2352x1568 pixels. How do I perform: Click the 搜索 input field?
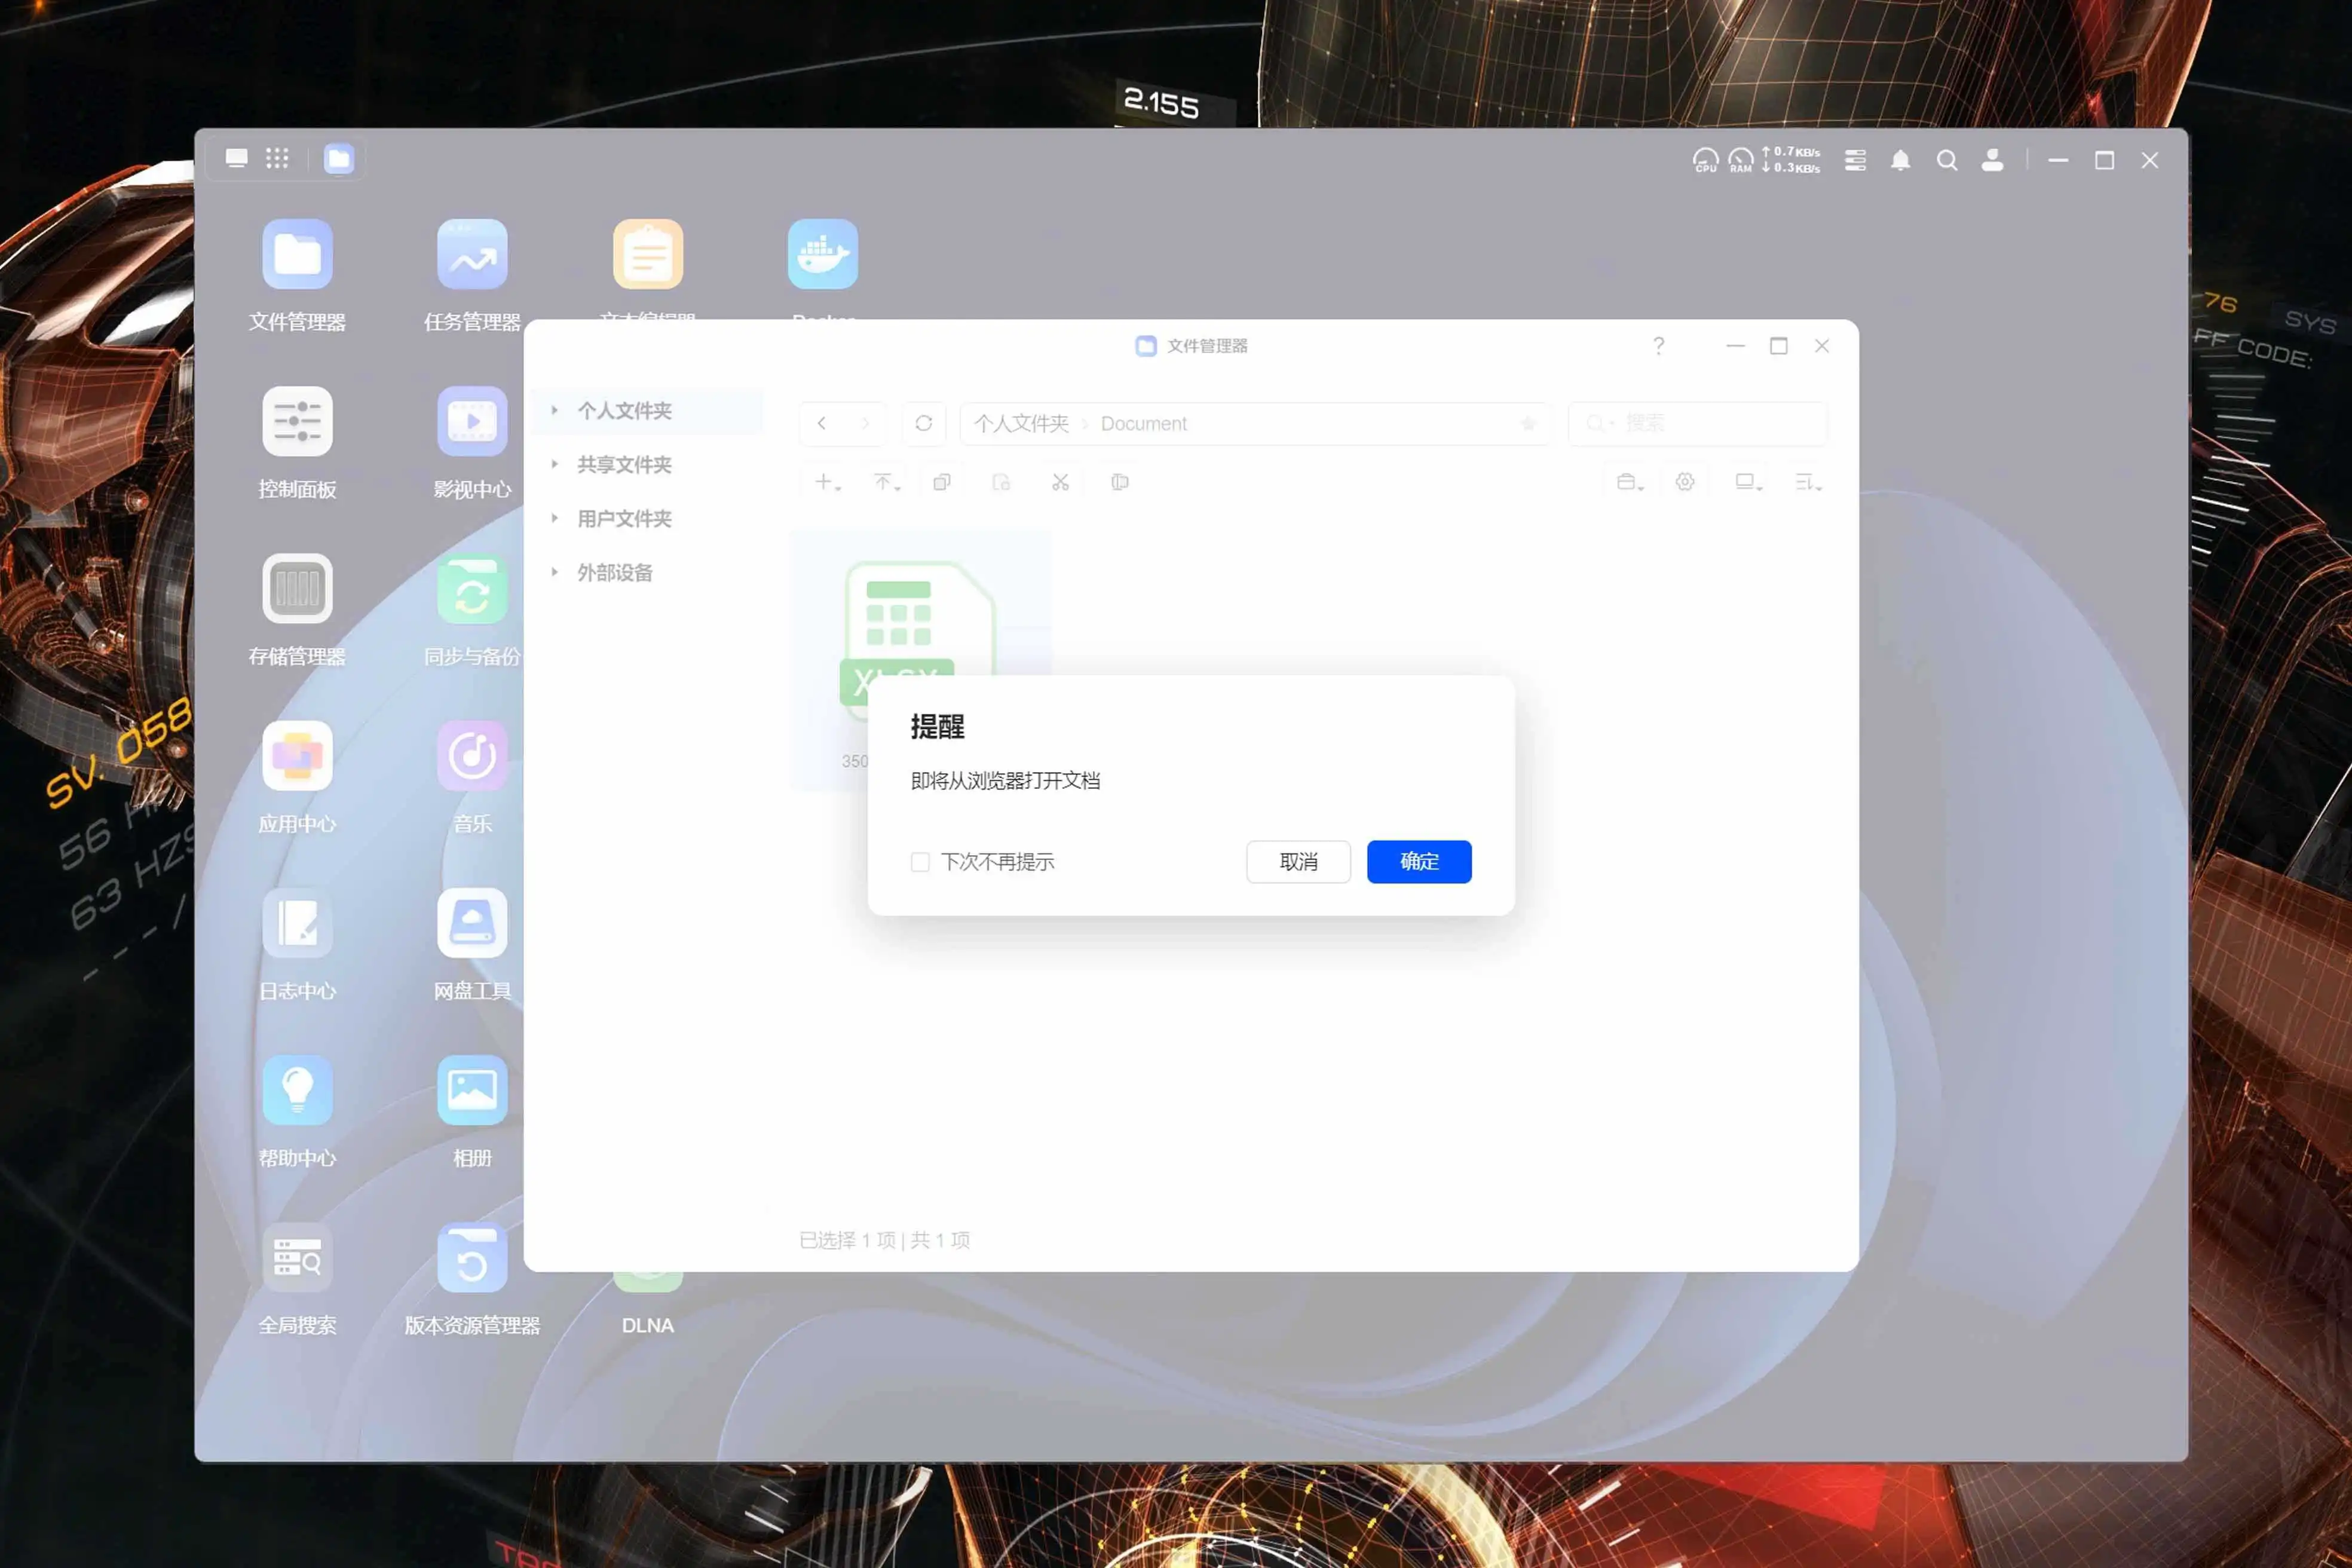1697,423
